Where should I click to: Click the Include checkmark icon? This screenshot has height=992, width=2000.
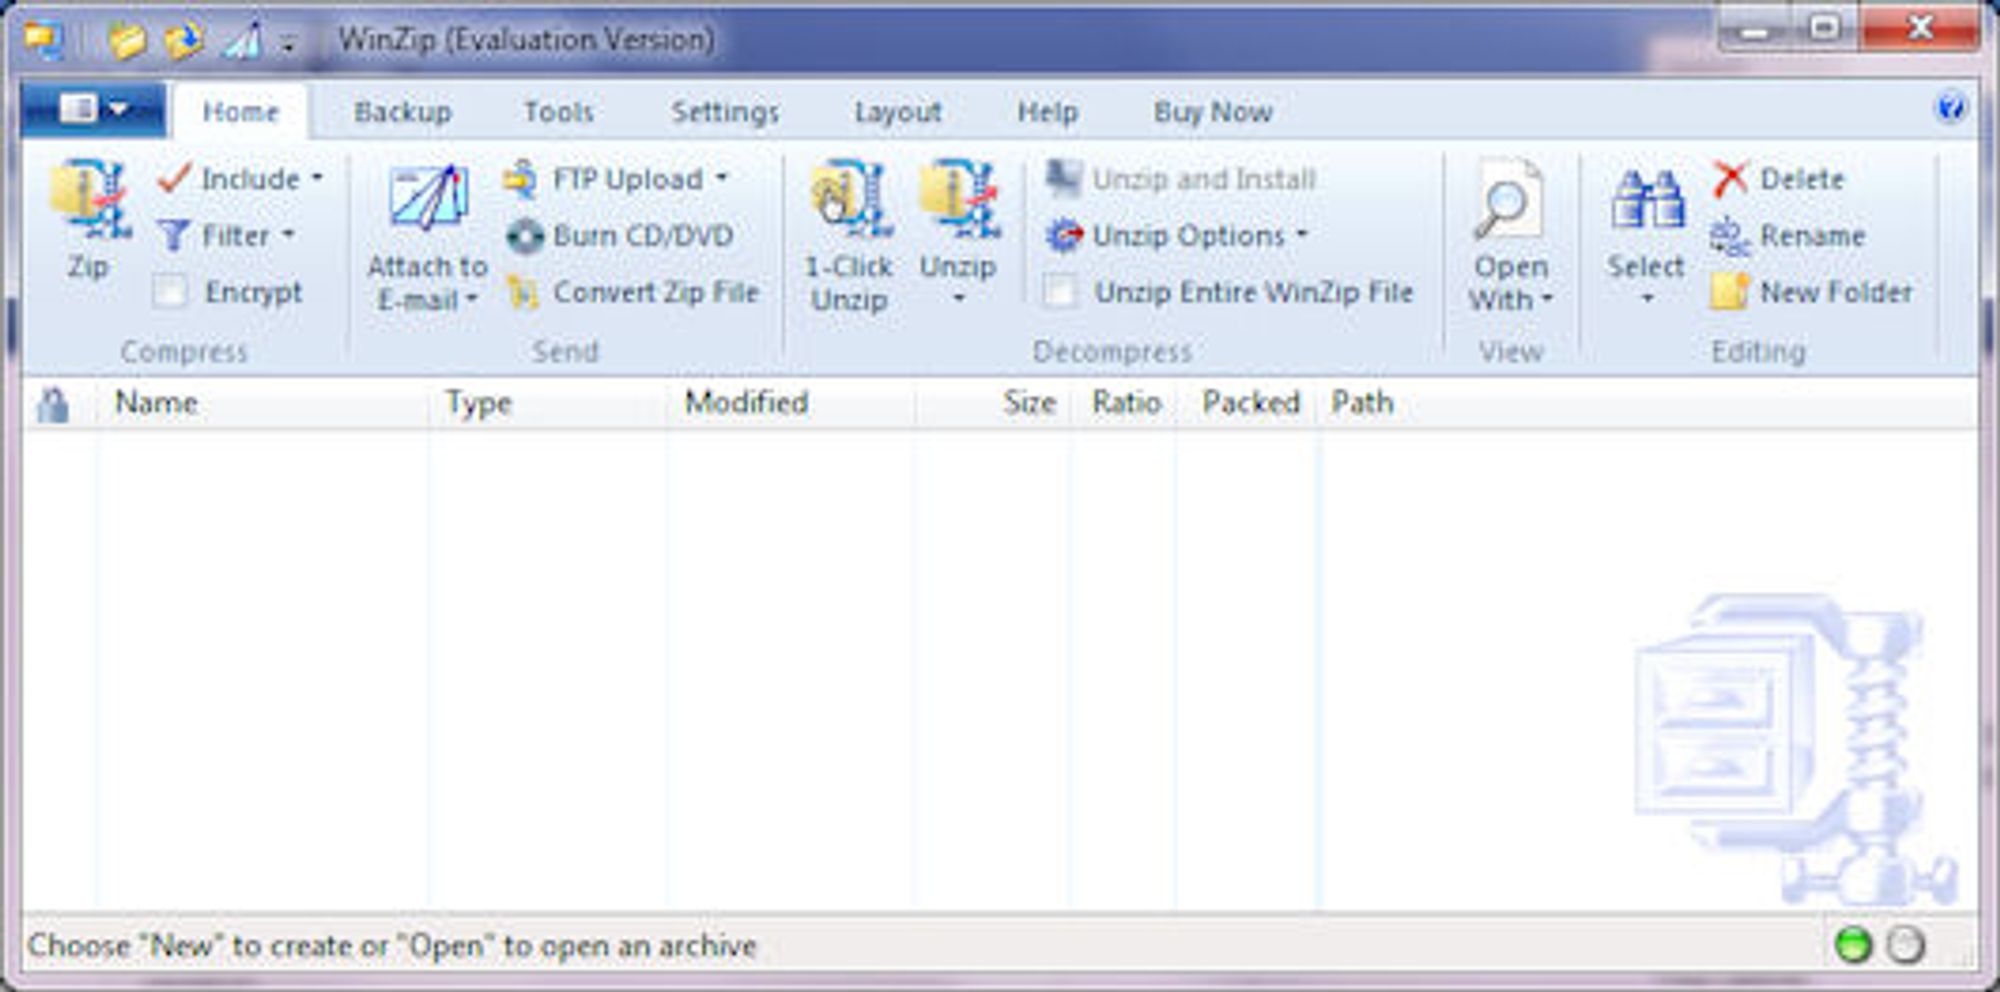[x=175, y=178]
